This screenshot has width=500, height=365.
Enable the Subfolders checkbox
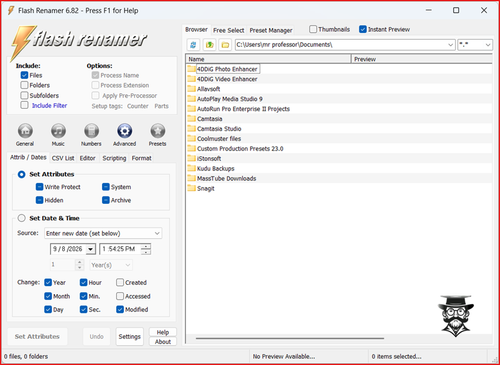click(24, 96)
